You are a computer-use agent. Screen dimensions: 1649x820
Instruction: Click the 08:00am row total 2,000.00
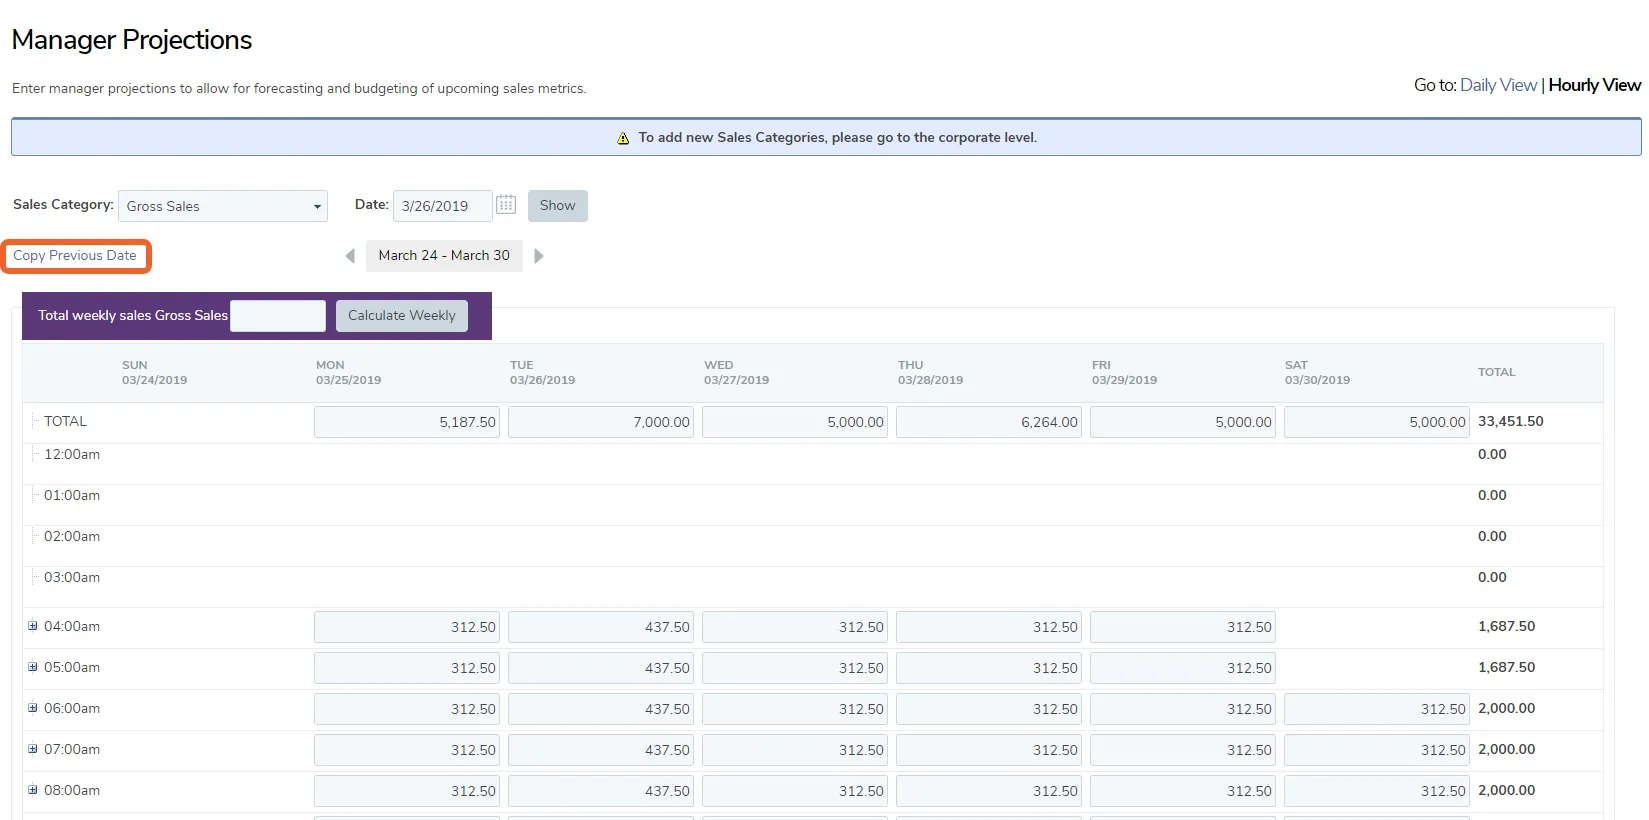coord(1507,790)
